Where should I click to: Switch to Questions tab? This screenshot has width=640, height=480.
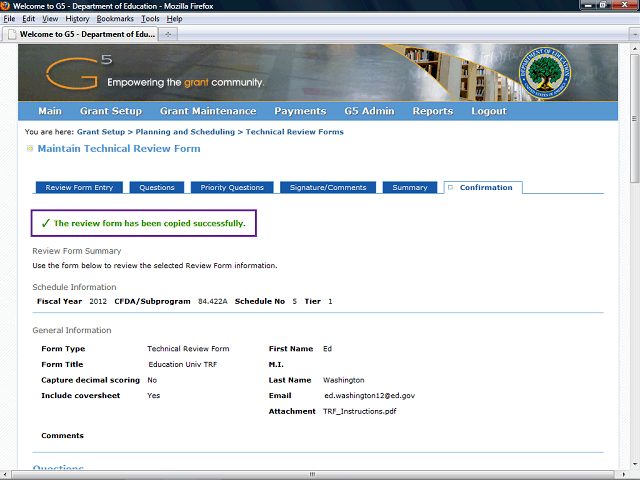coord(157,187)
